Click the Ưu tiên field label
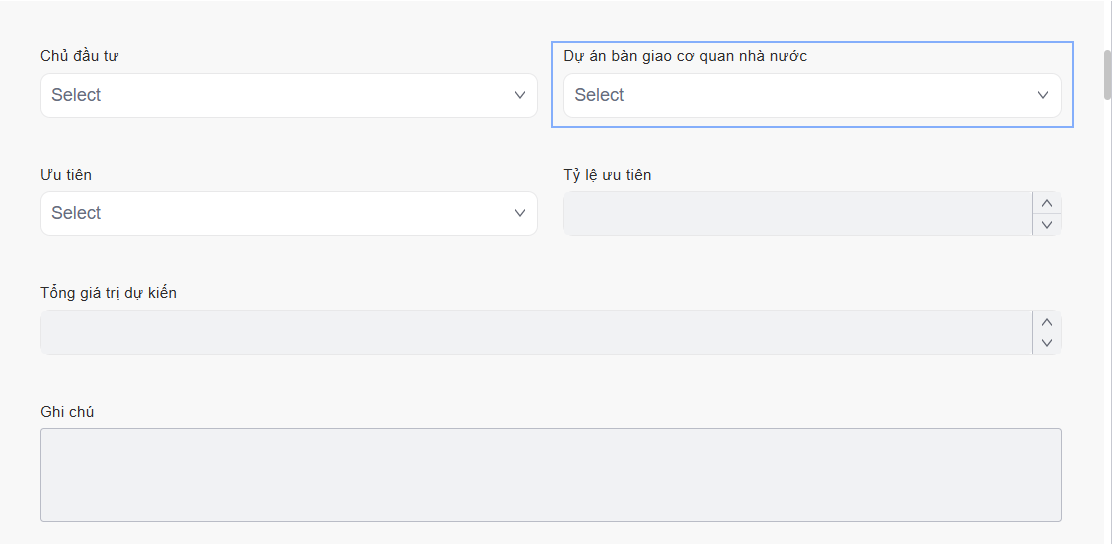Viewport: 1112px width, 544px height. click(66, 175)
